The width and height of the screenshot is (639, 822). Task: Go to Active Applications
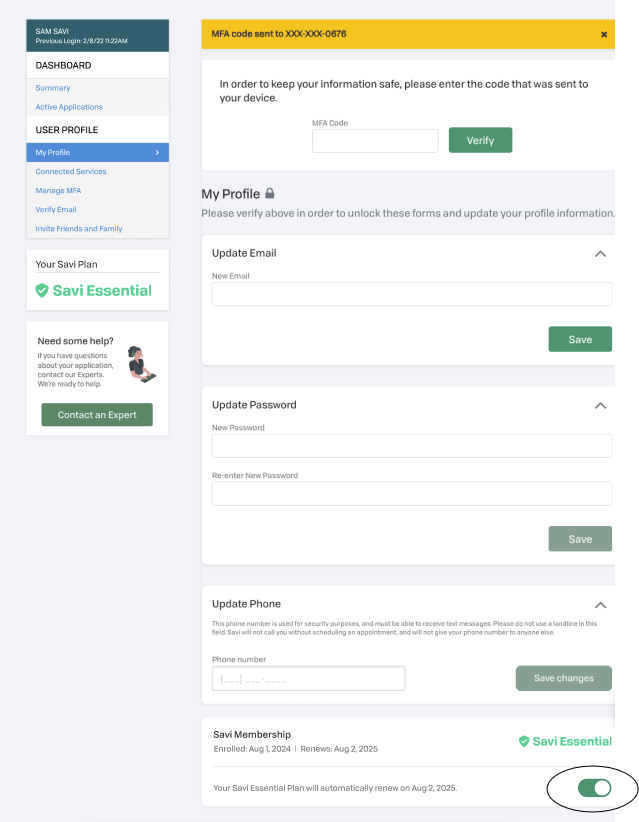click(69, 107)
